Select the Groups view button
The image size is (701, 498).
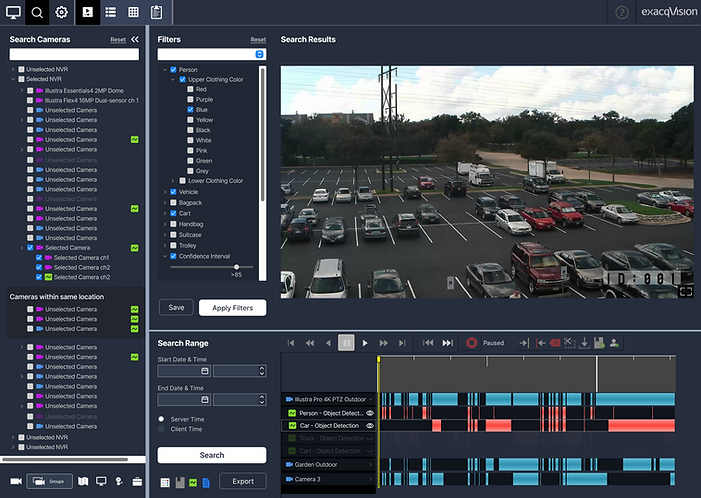click(50, 481)
